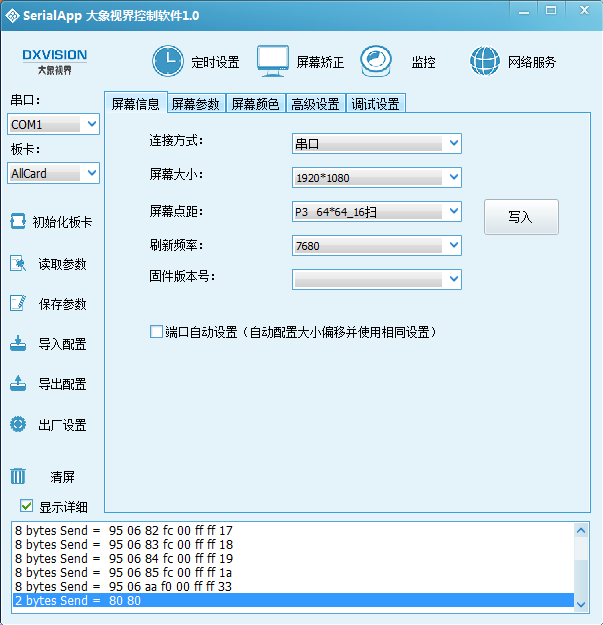Click the 屏幕矫正 monitor icon
Viewport: 603px width, 625px height.
click(273, 61)
